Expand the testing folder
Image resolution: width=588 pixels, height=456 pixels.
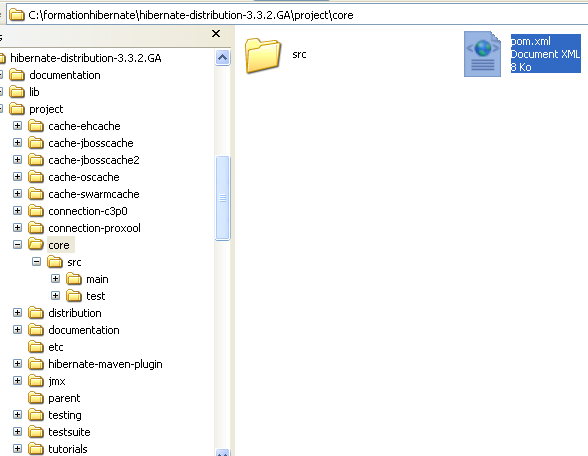(17, 415)
